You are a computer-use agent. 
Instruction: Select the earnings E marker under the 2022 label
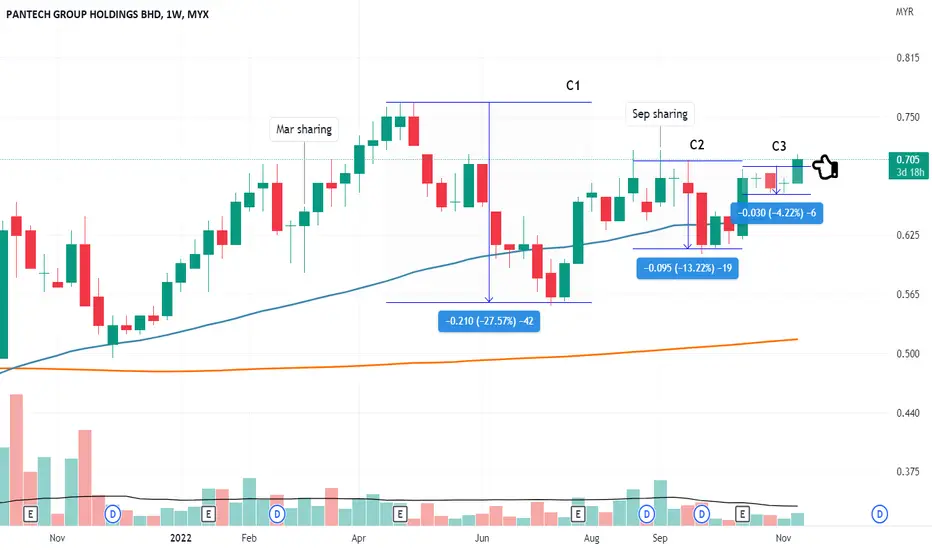point(208,514)
